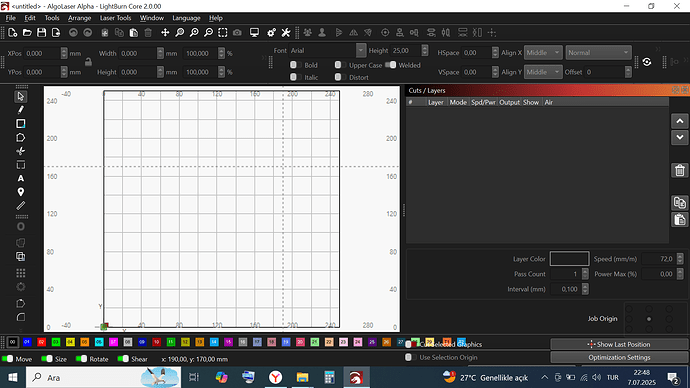Click the XPos spinner arrows
This screenshot has height=388, width=690.
(x=64, y=53)
